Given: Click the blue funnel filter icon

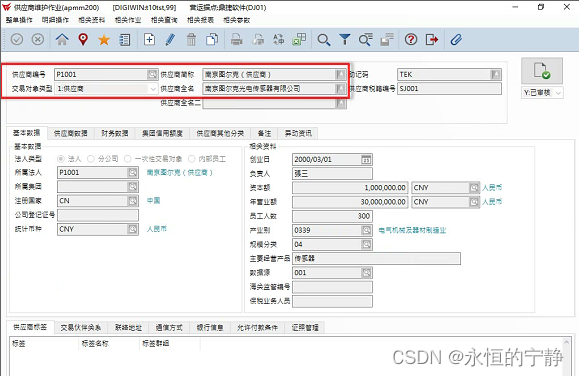Looking at the screenshot, I should 345,39.
